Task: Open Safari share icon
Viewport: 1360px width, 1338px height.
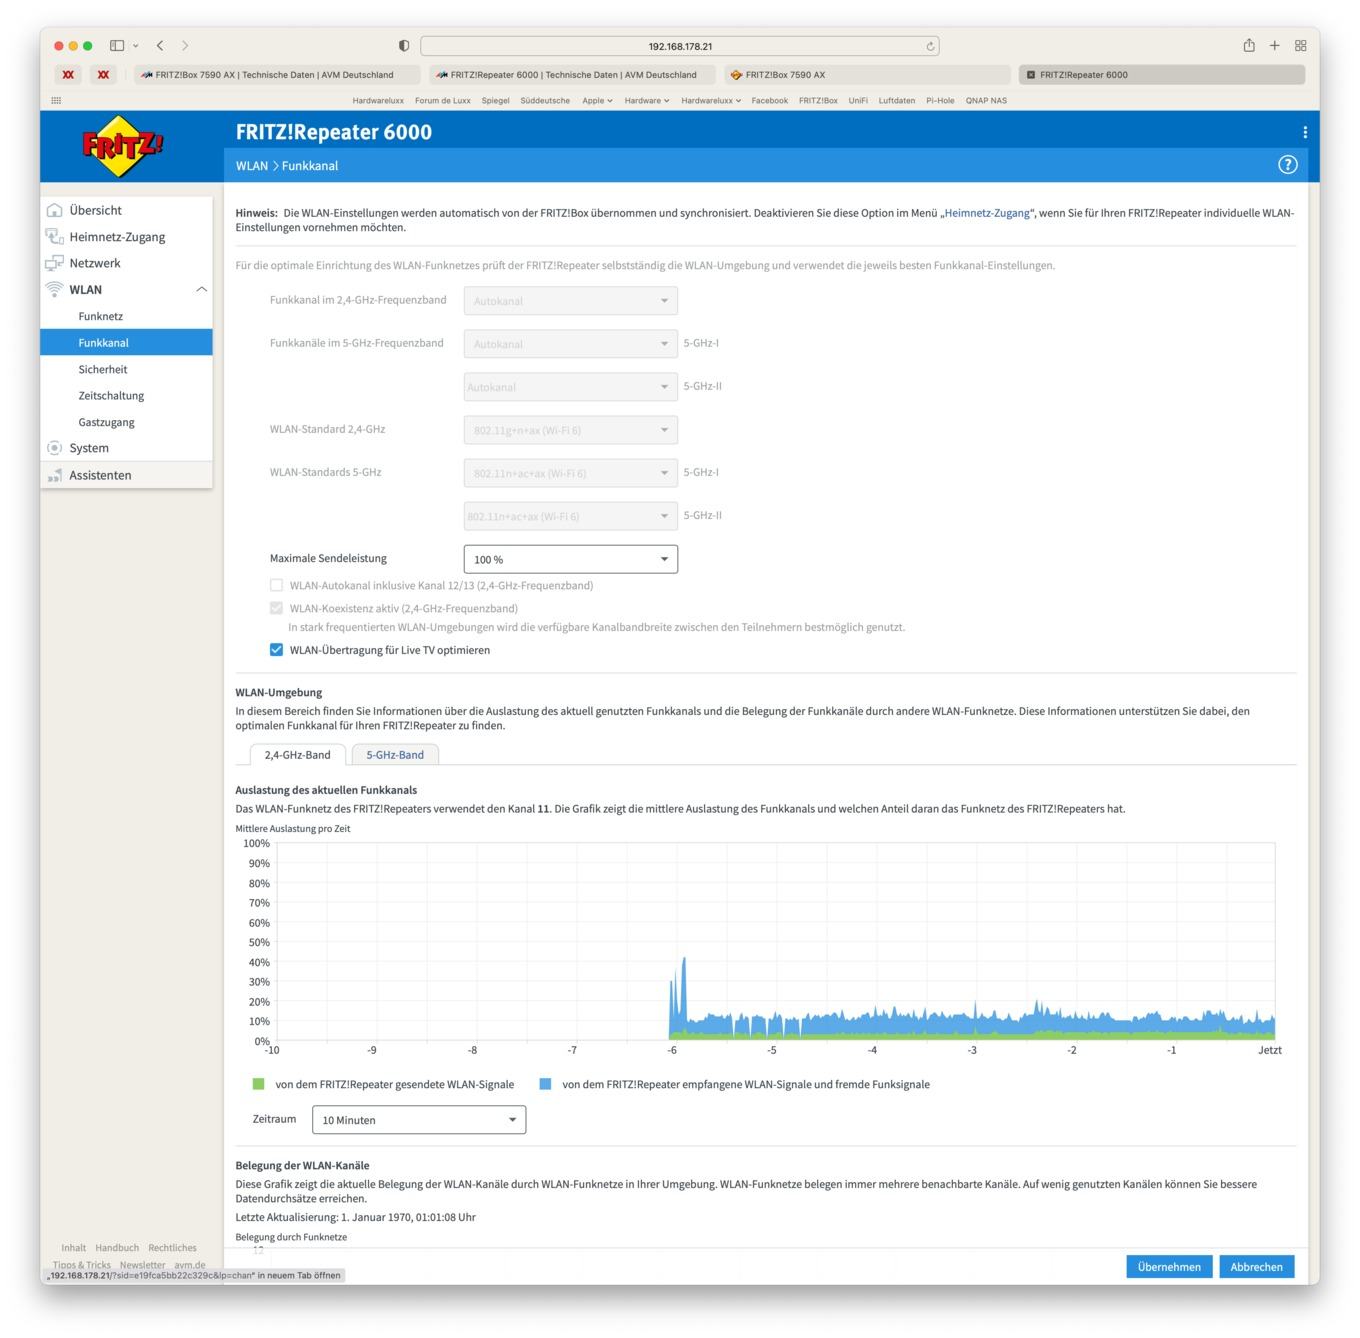Action: (1249, 45)
